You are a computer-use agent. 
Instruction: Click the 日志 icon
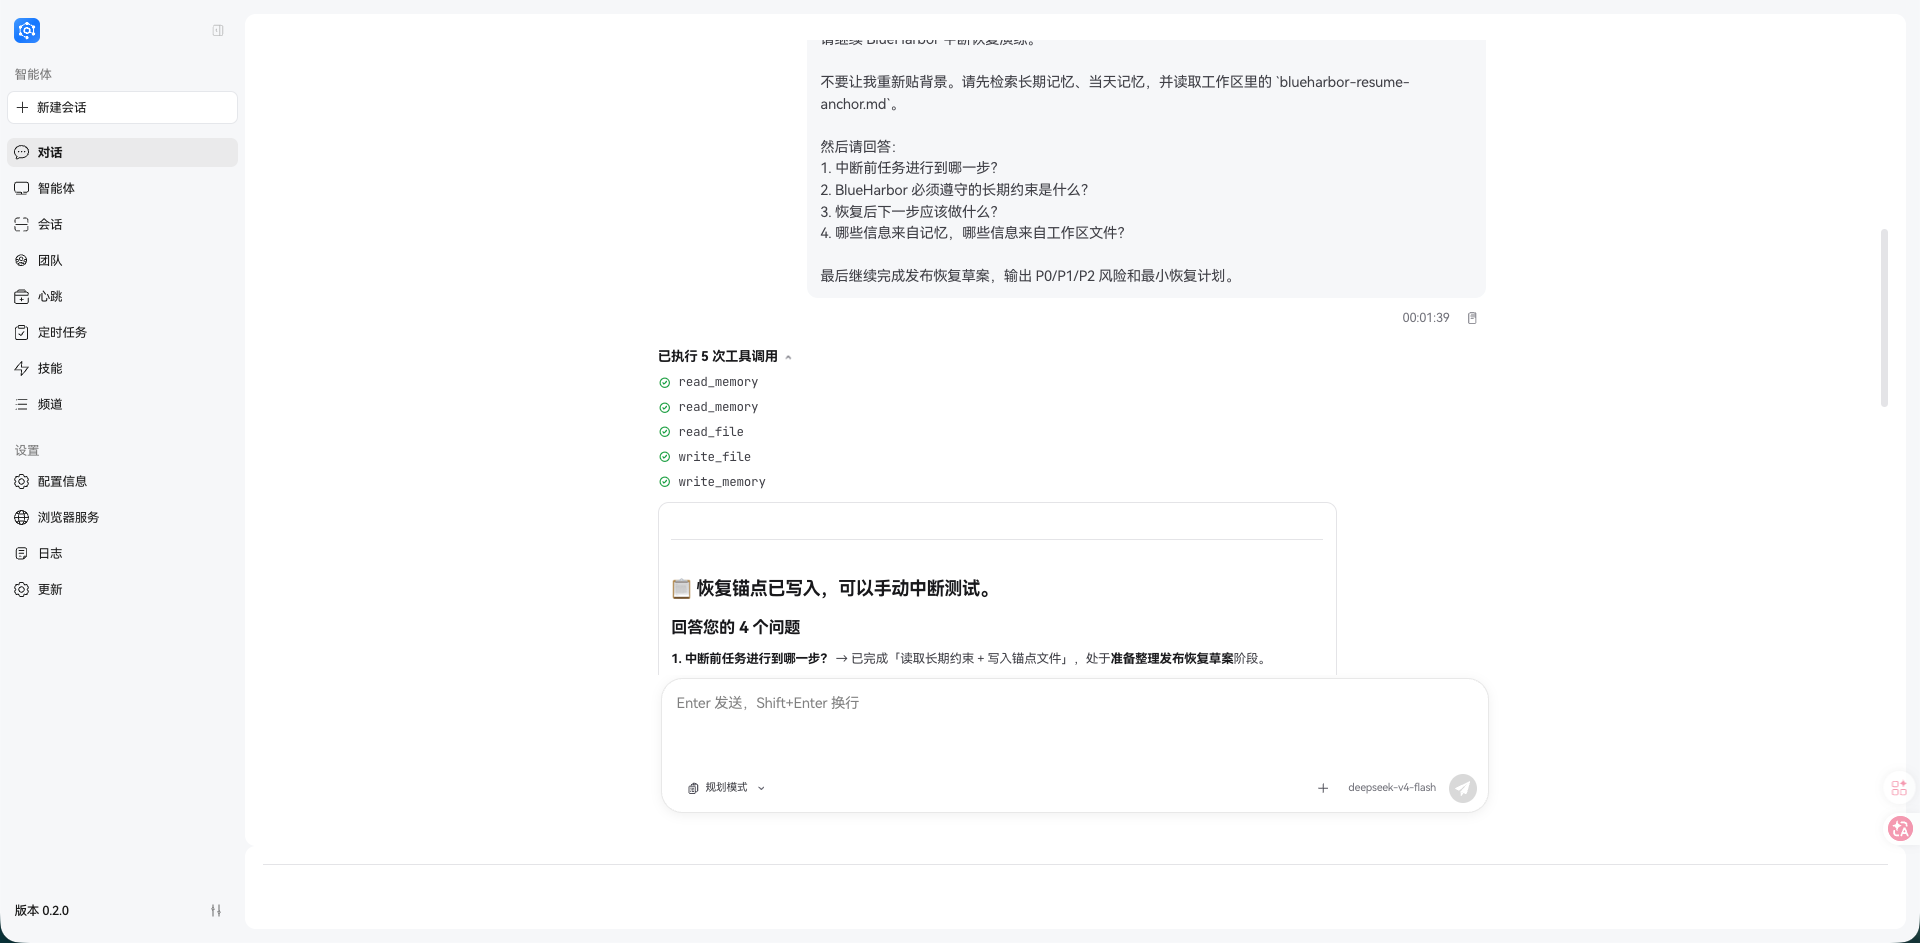pyautogui.click(x=22, y=553)
